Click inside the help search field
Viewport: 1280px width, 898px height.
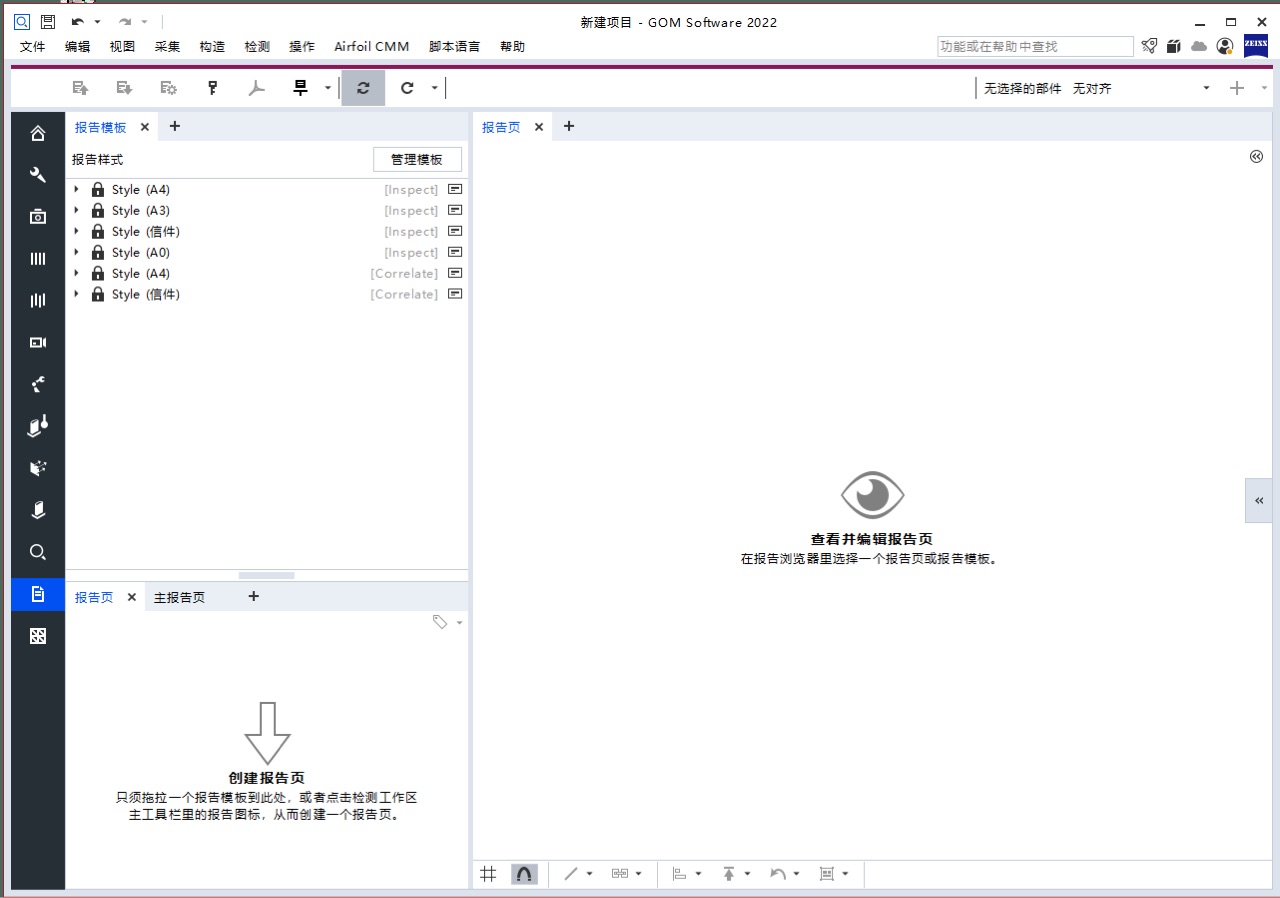point(1034,46)
